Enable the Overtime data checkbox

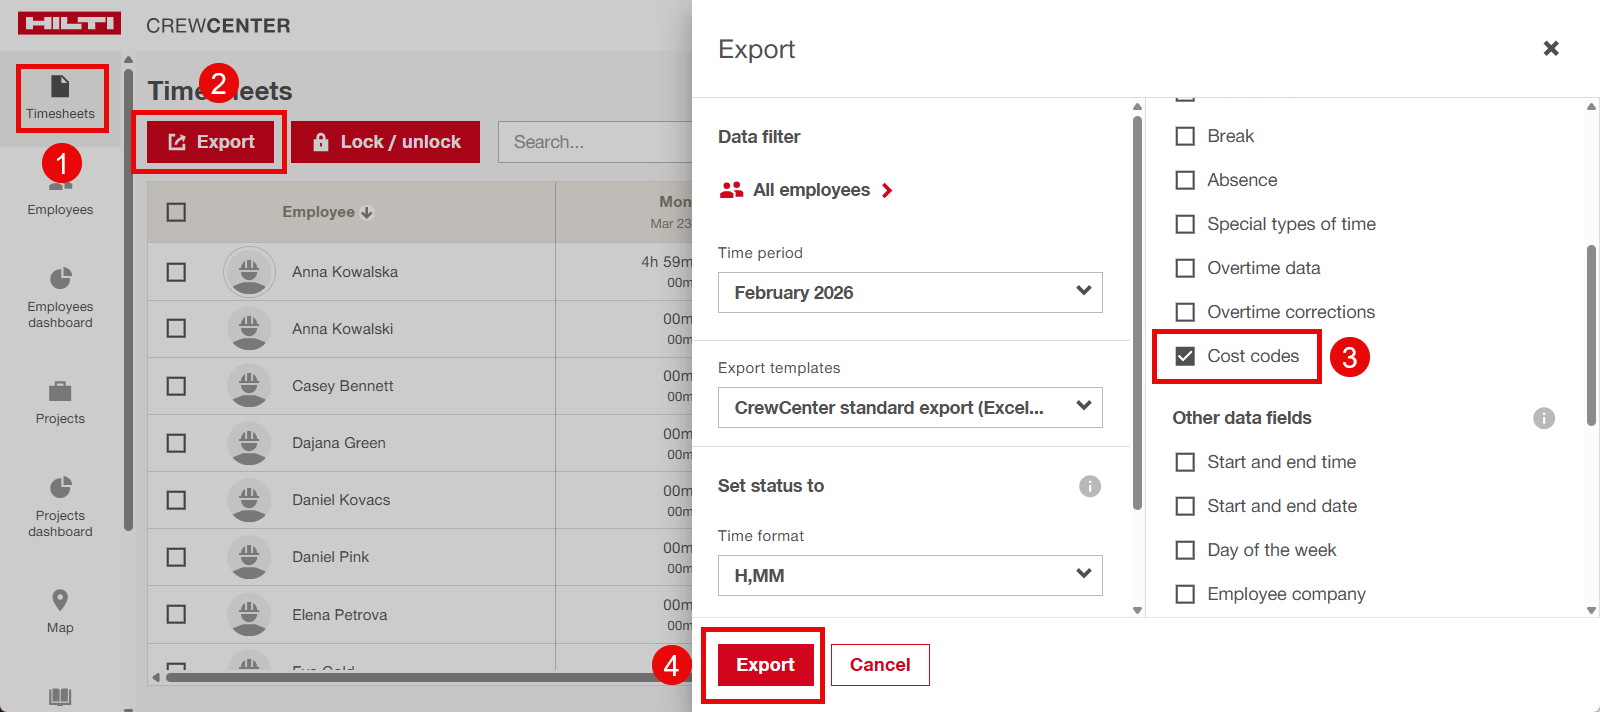(x=1185, y=268)
